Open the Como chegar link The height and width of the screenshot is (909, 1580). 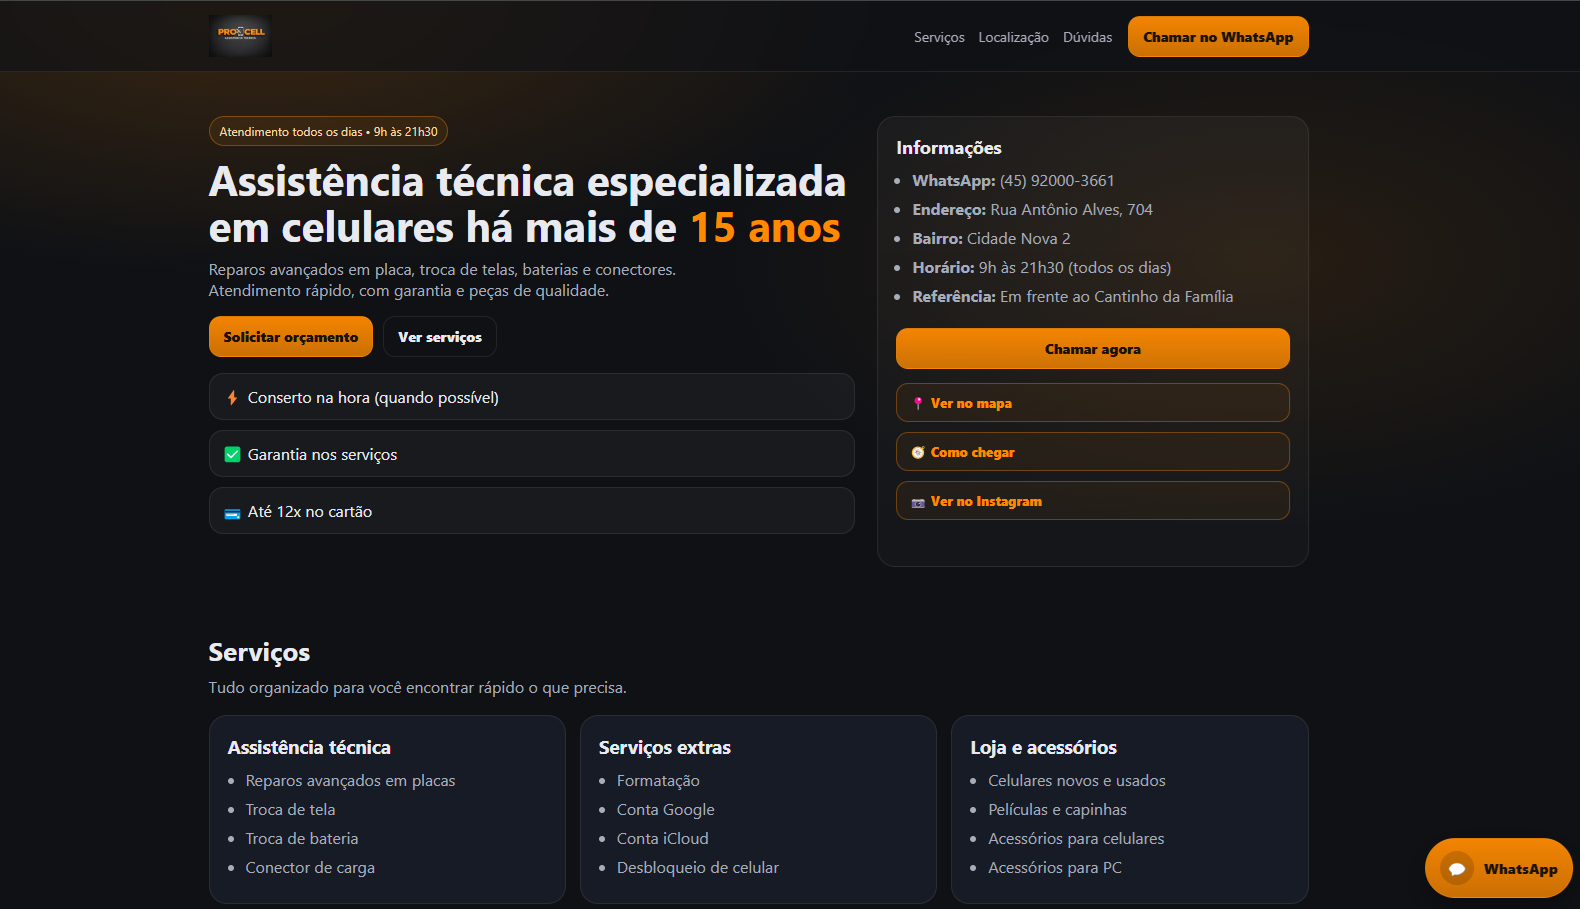click(x=1093, y=452)
